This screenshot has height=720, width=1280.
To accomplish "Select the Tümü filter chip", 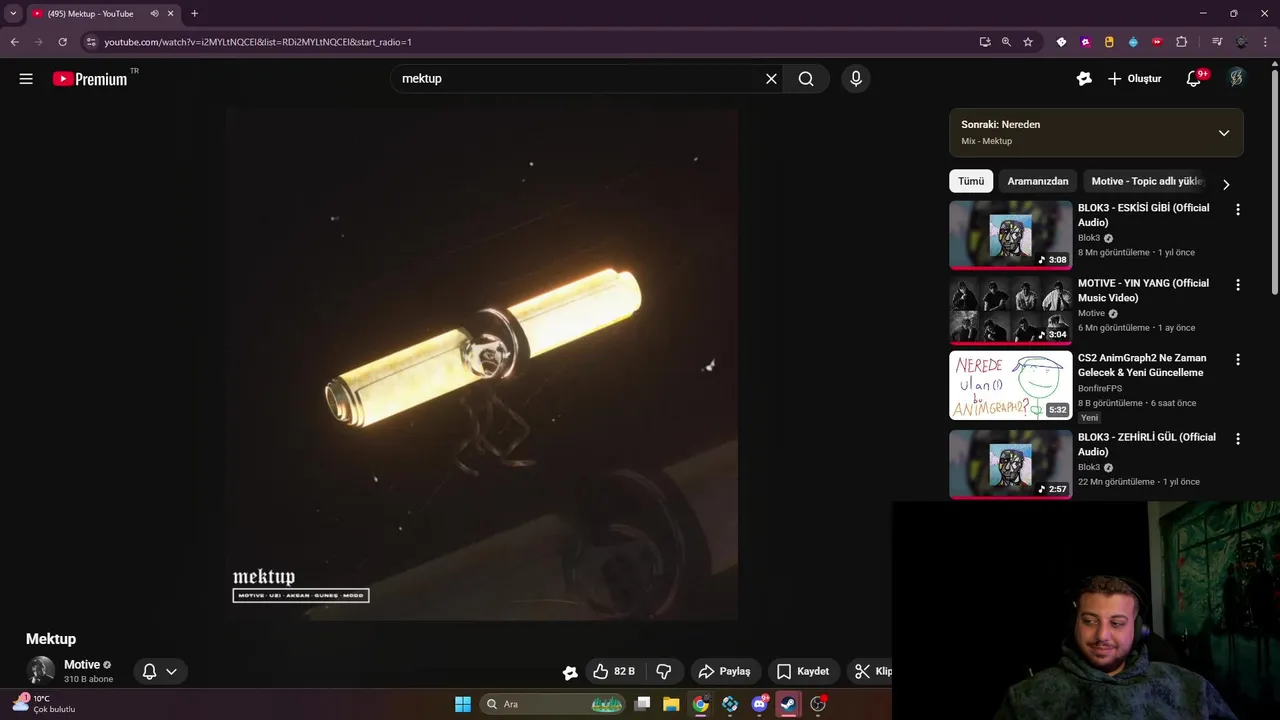I will (x=971, y=181).
